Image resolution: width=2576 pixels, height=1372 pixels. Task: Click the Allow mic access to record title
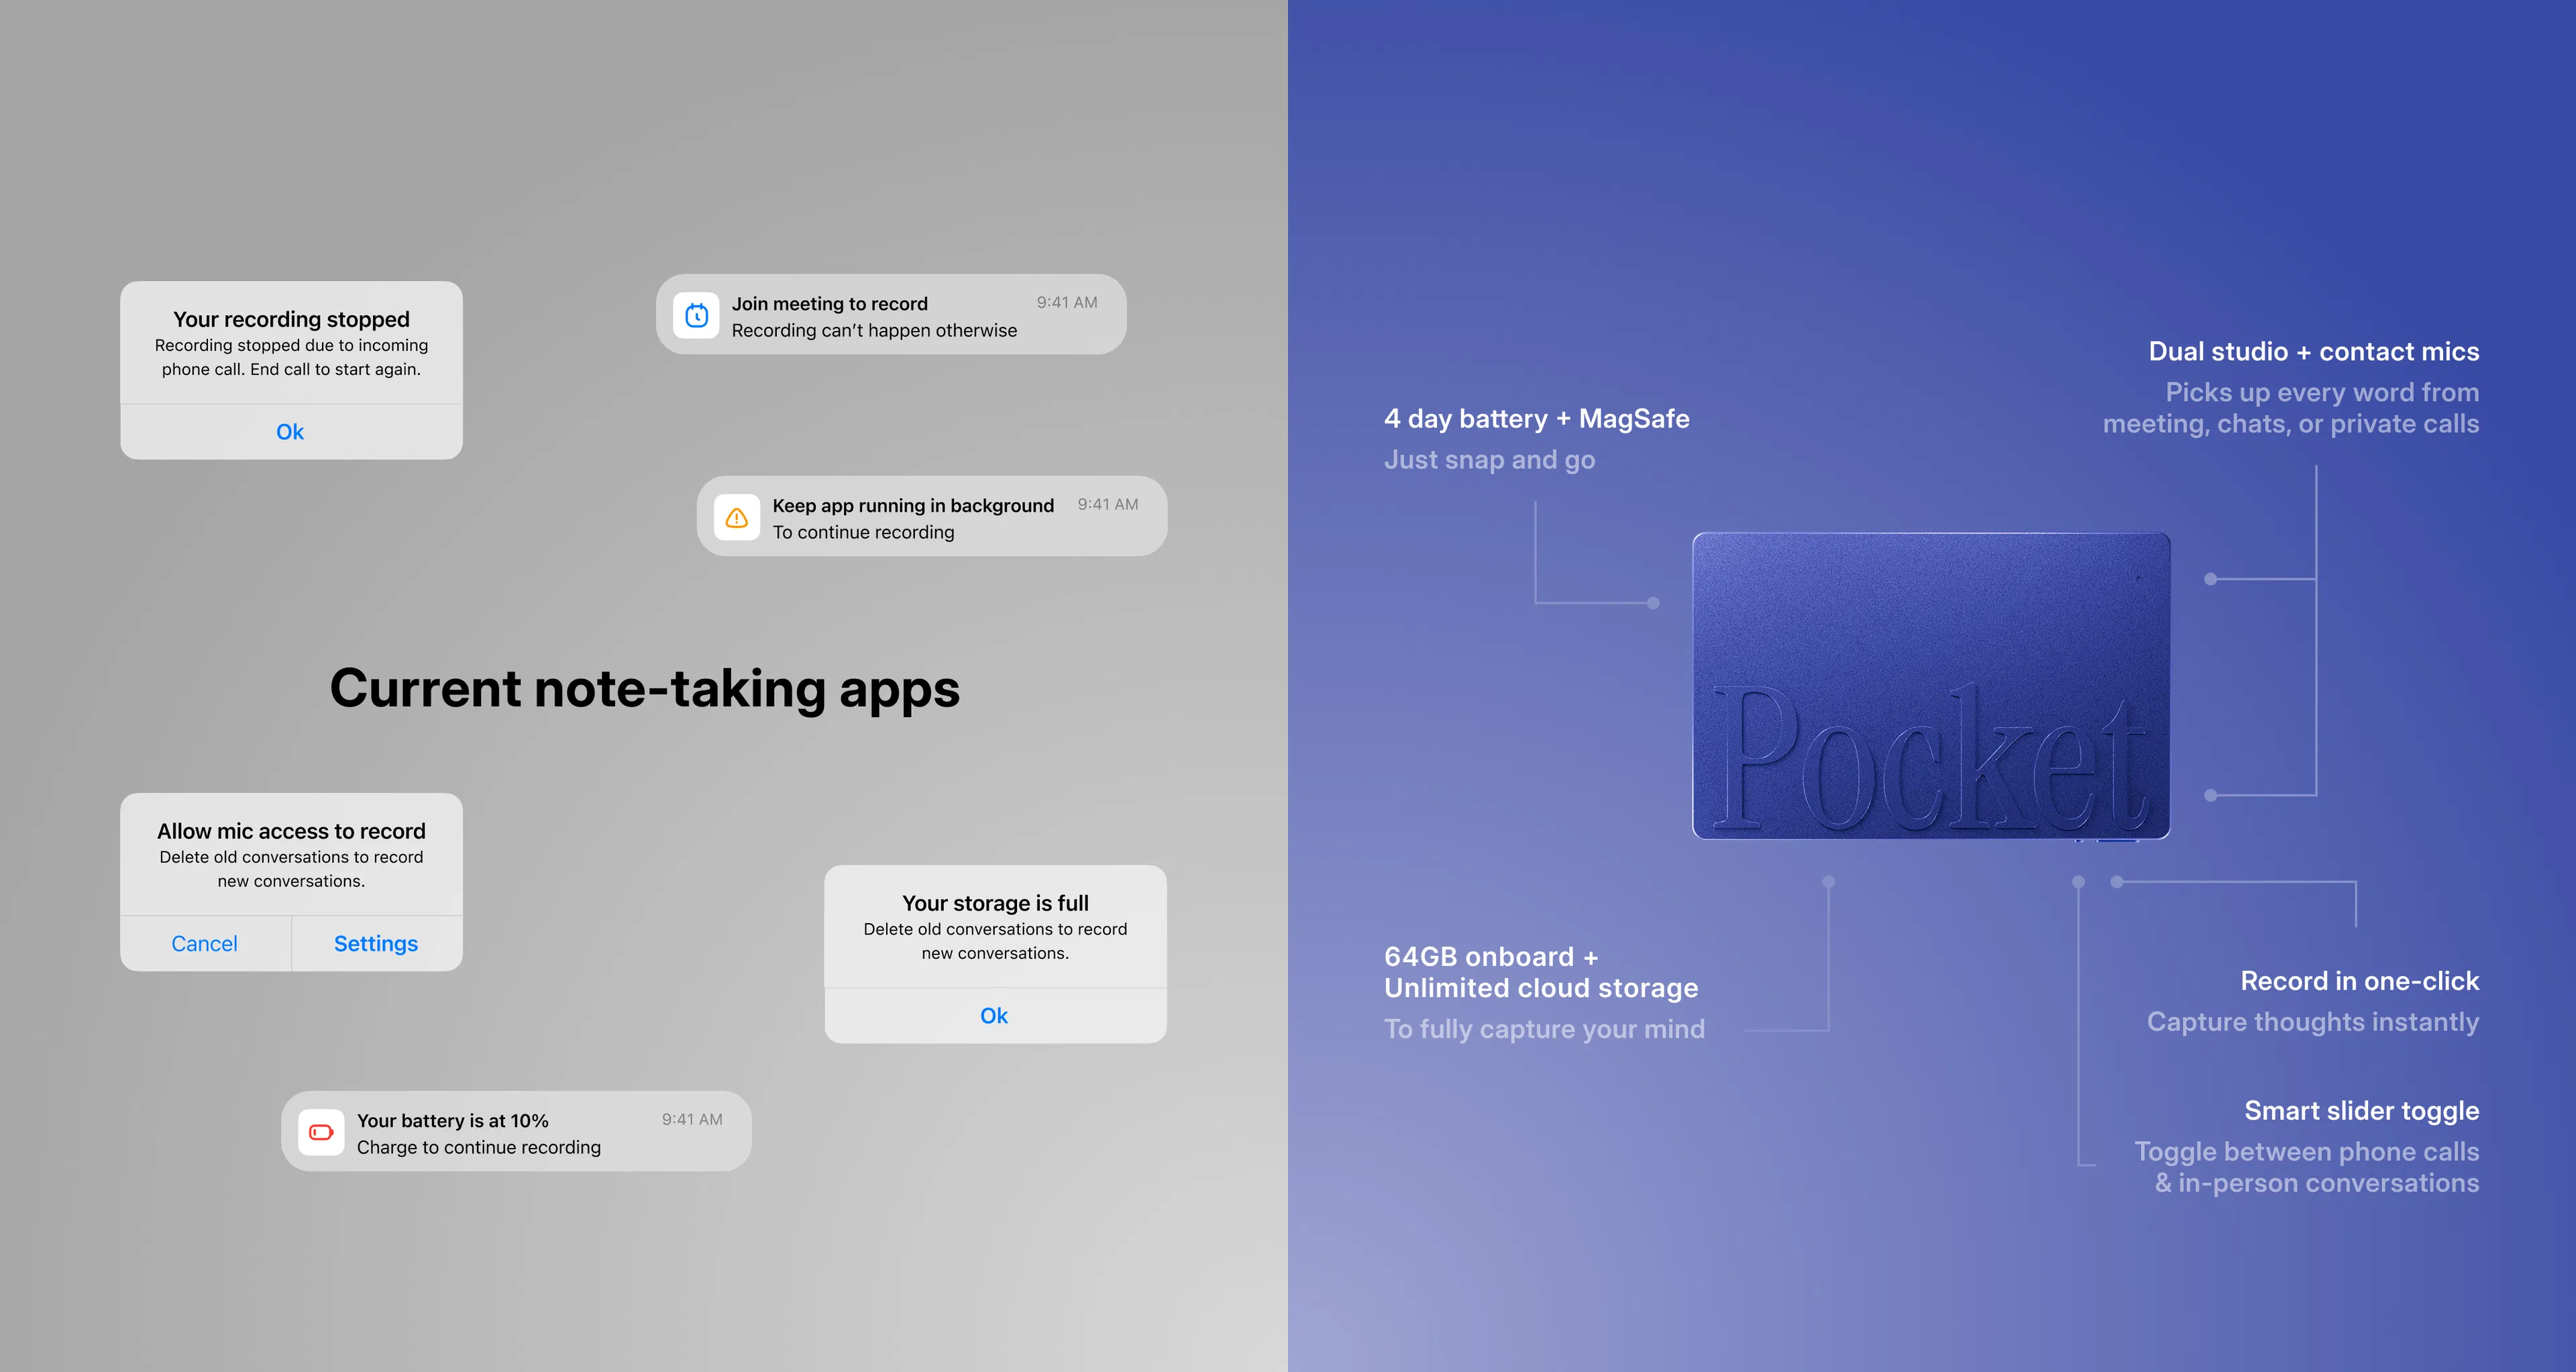pyautogui.click(x=291, y=831)
